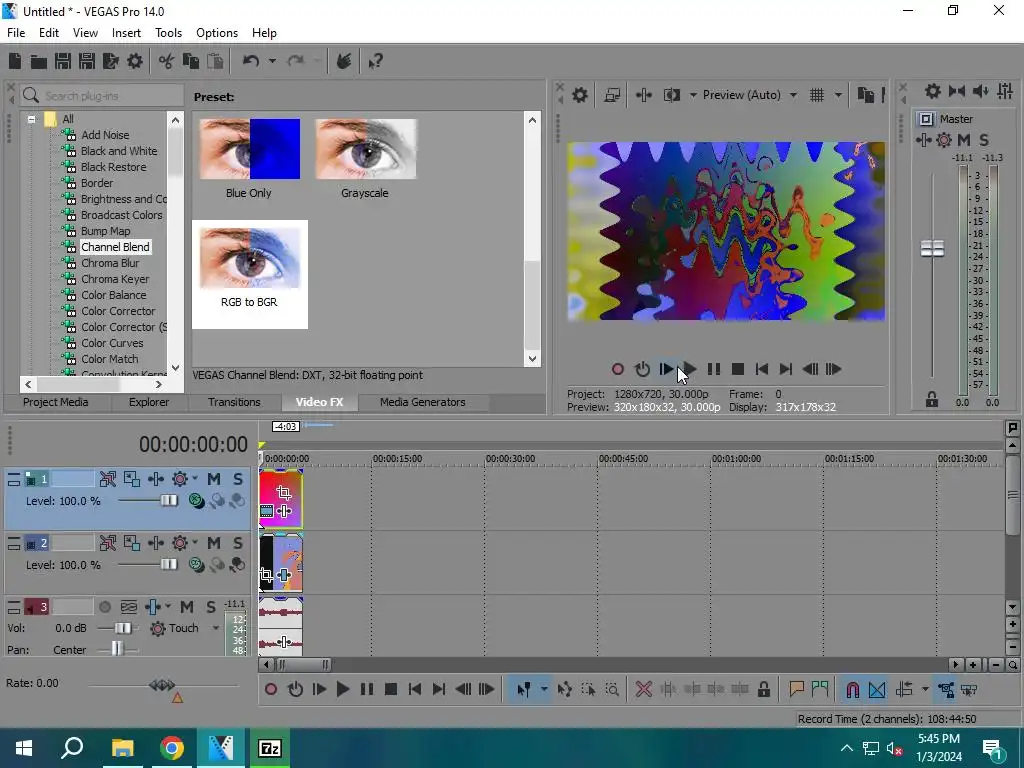Open Auto Ripple dropdown arrow
This screenshot has height=768, width=1024.
tap(925, 689)
